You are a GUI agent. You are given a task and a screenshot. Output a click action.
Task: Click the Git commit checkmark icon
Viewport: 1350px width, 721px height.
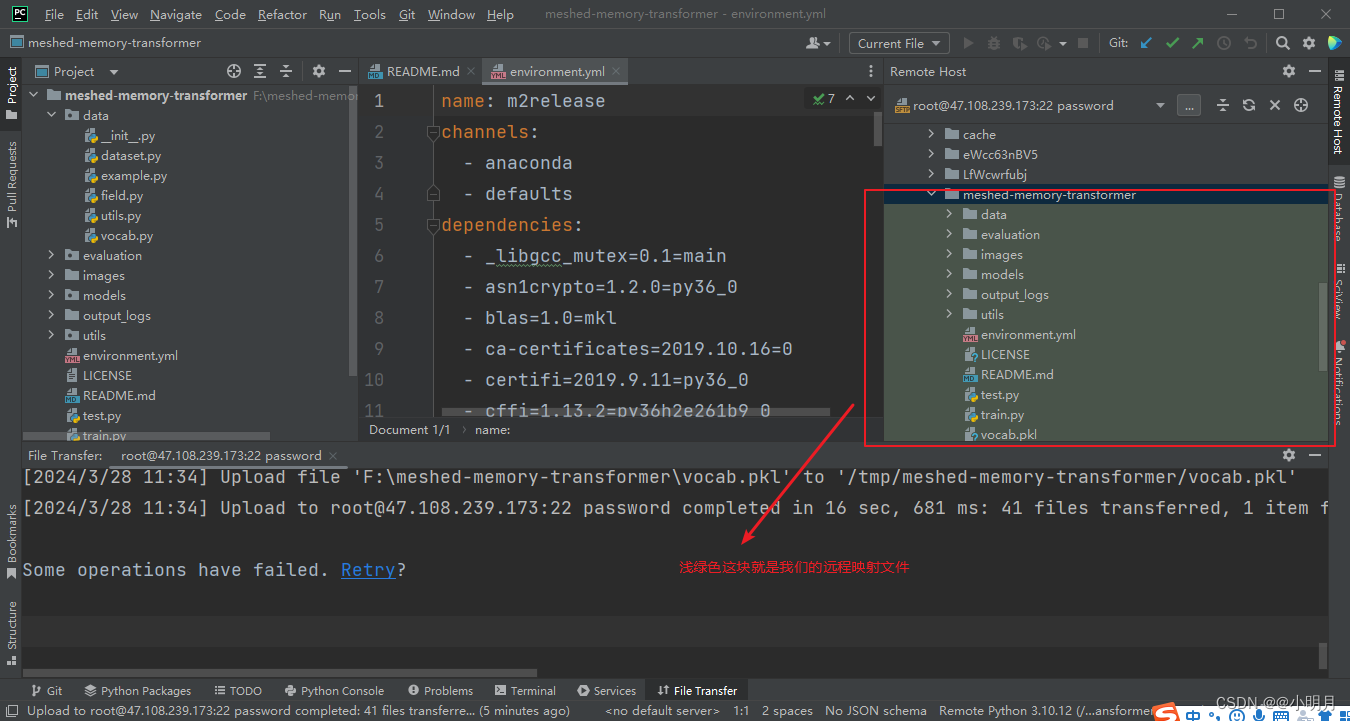pos(1172,43)
